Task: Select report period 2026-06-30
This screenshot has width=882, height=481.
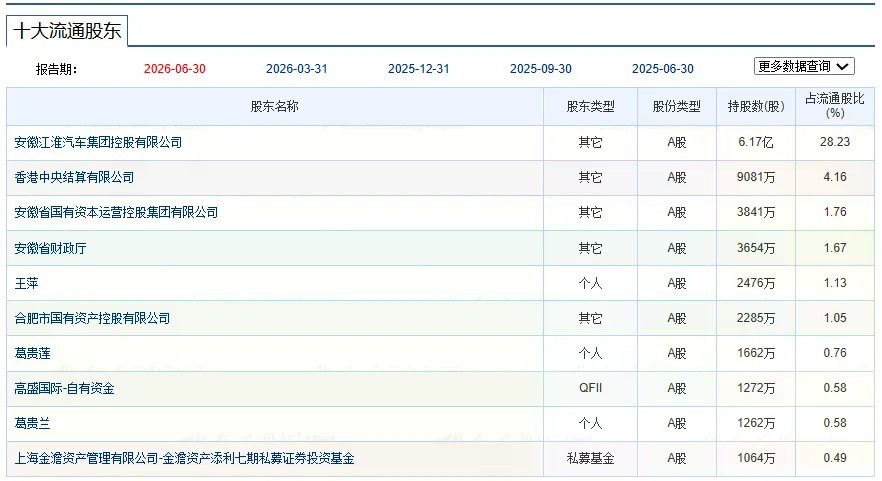Action: [174, 69]
